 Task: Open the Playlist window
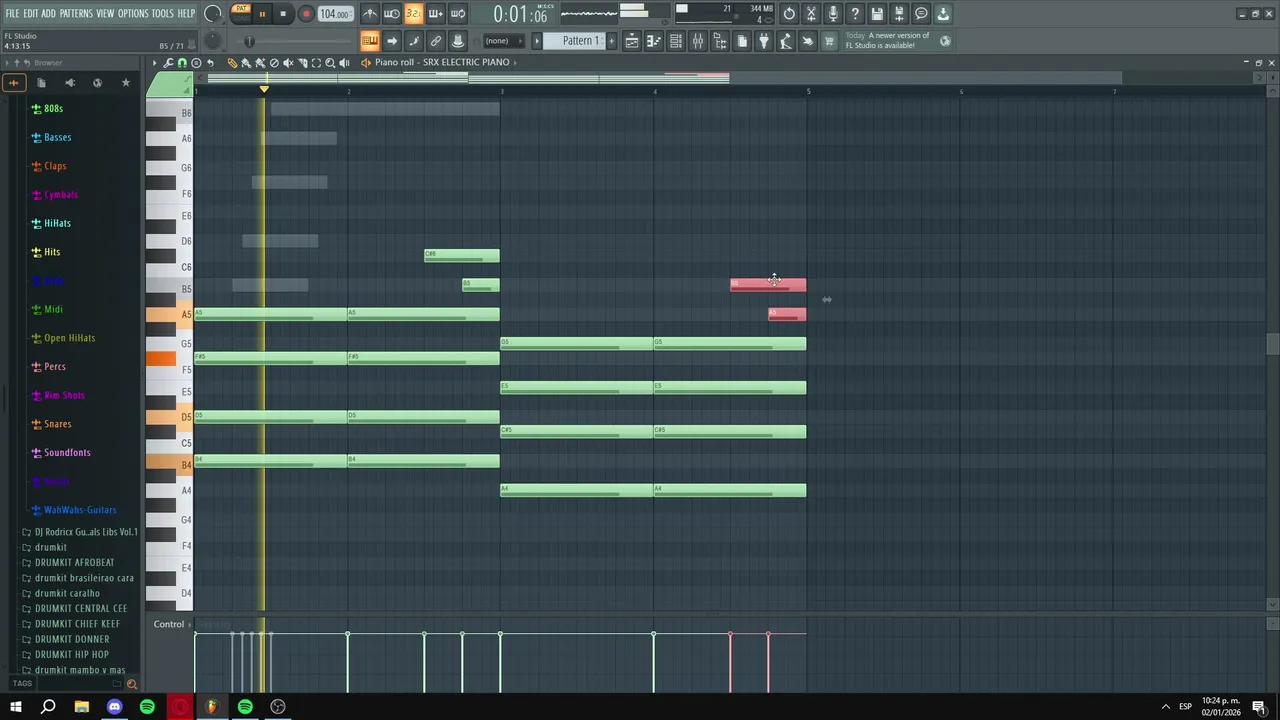pyautogui.click(x=632, y=41)
